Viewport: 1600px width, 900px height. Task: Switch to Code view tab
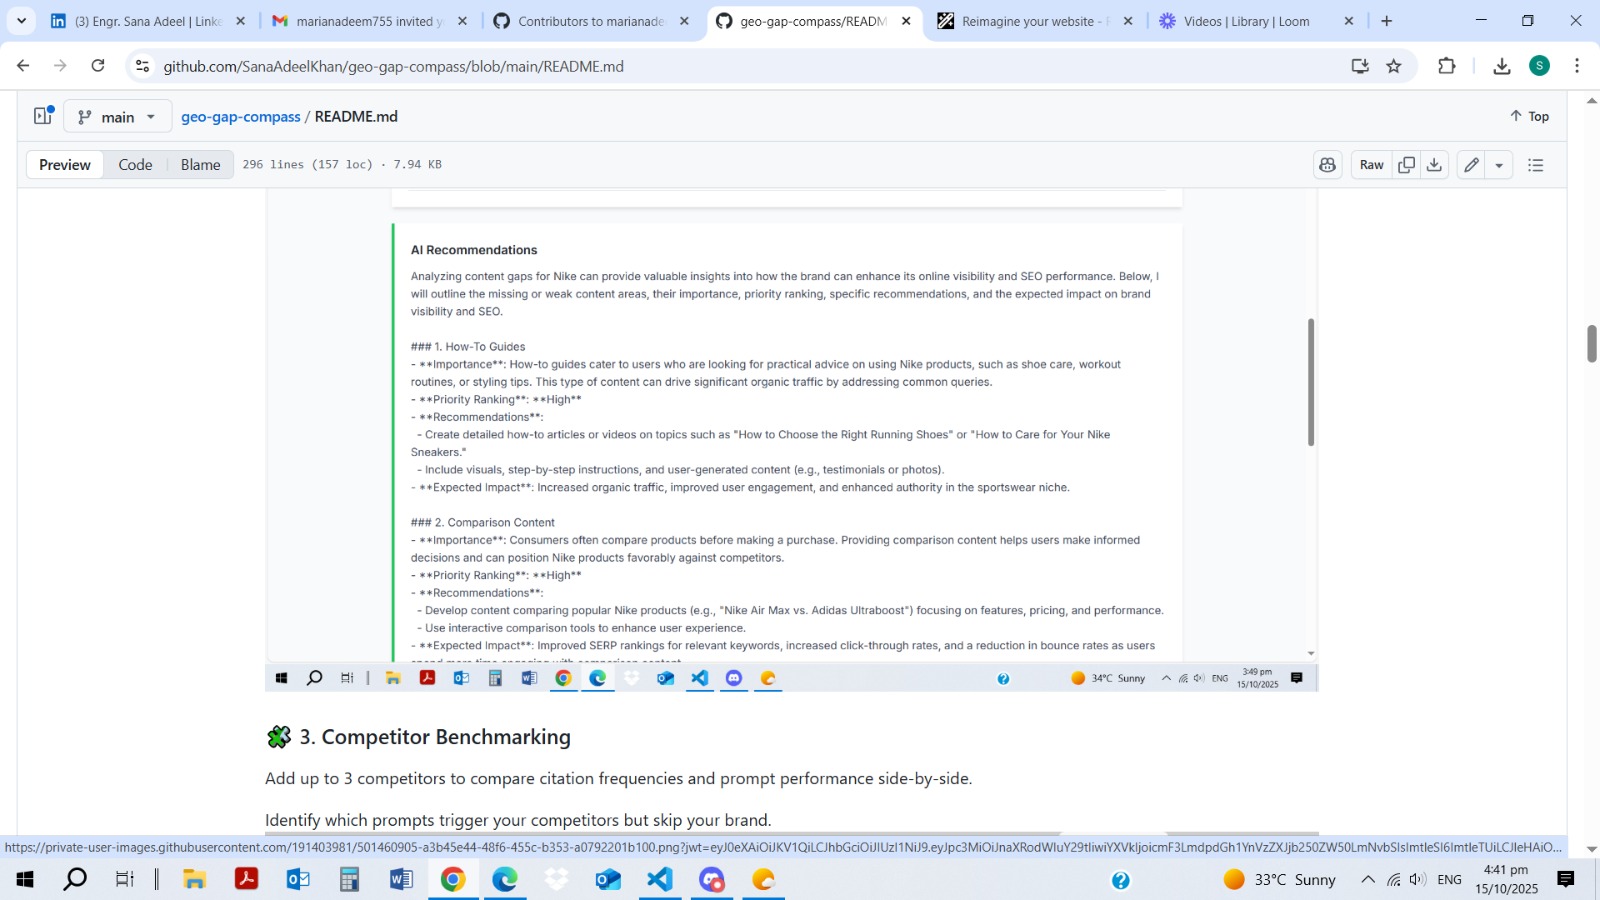(x=135, y=165)
